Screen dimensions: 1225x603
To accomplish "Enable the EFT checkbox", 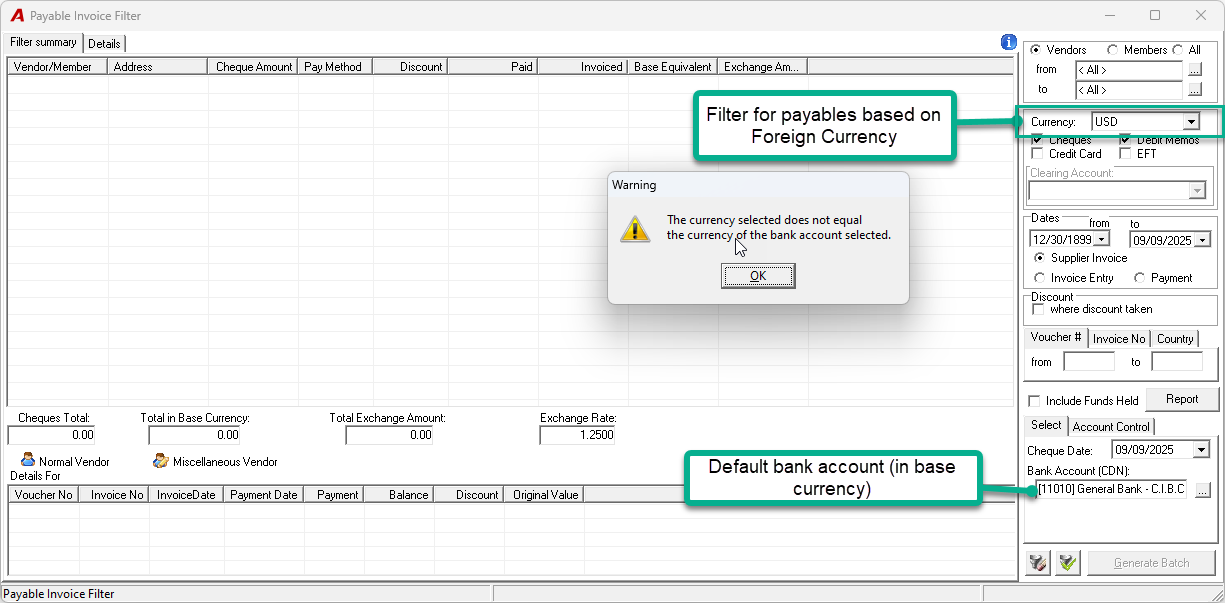I will click(x=1125, y=154).
